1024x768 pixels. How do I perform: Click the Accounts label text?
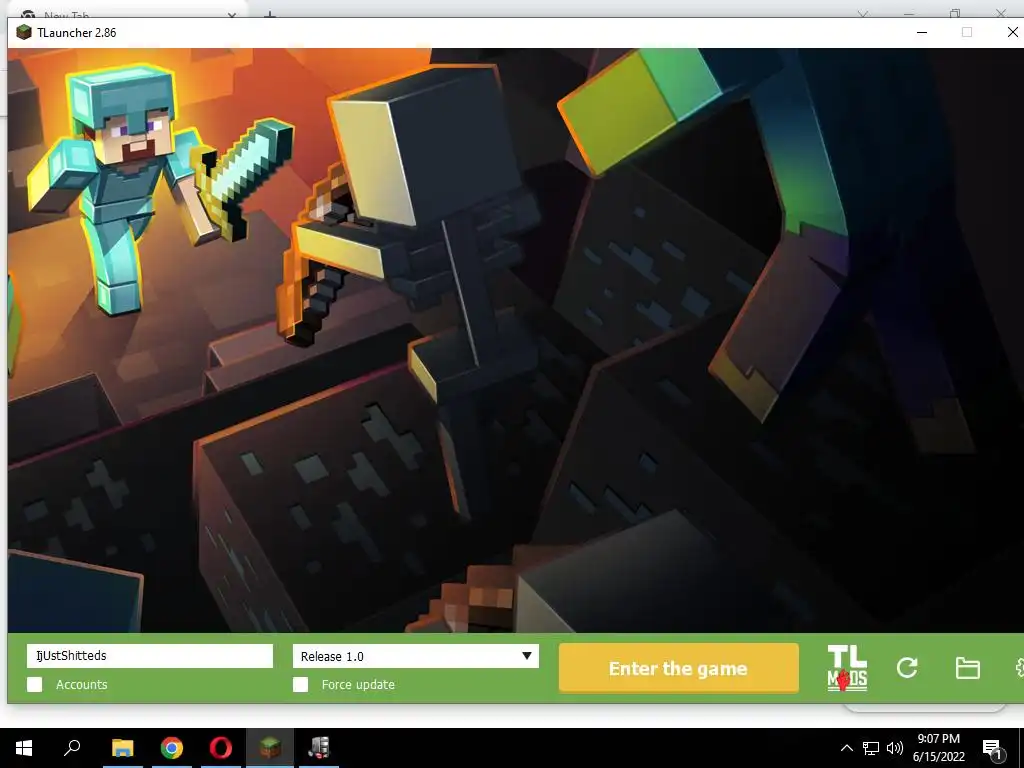82,684
